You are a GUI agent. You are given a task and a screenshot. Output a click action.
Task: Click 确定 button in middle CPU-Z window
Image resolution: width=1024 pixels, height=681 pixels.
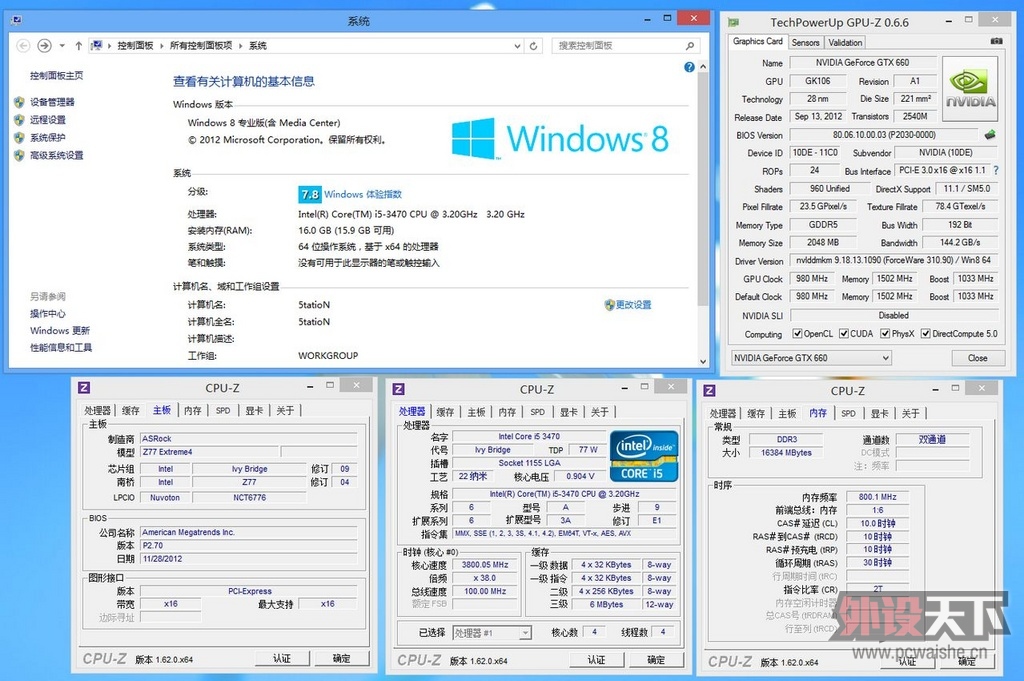tap(656, 659)
